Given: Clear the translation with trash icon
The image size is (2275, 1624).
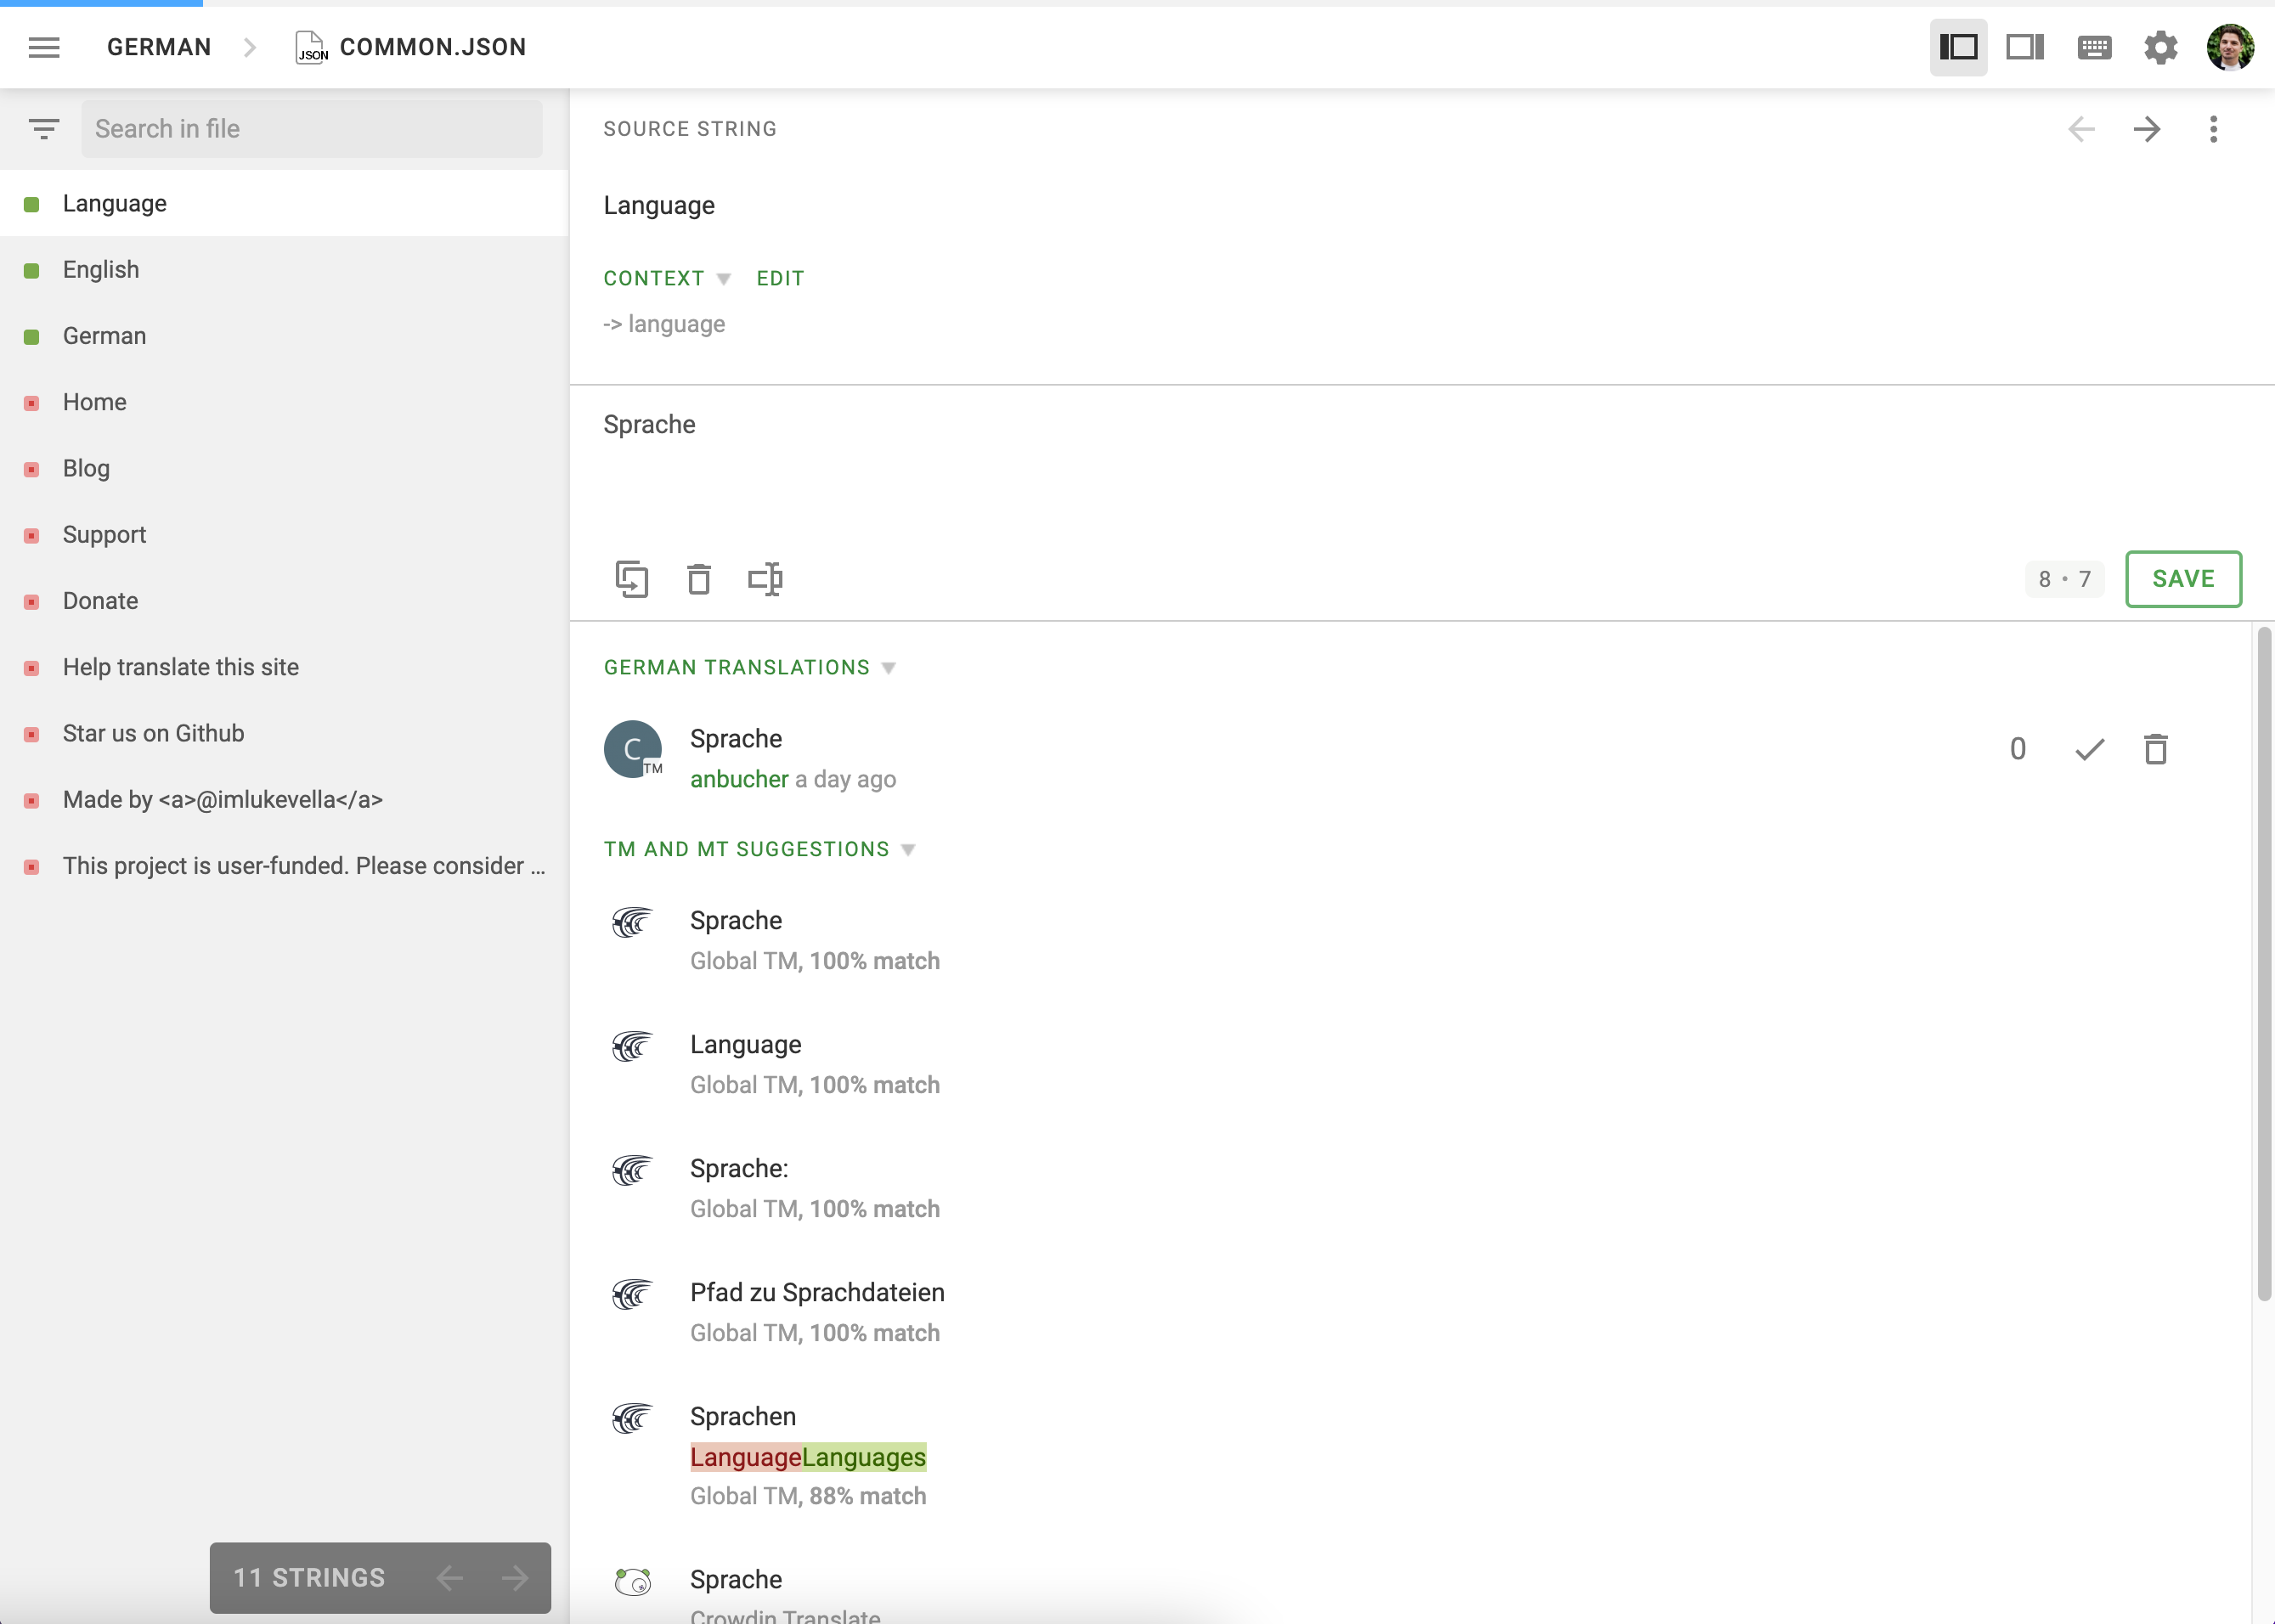Looking at the screenshot, I should [x=699, y=579].
